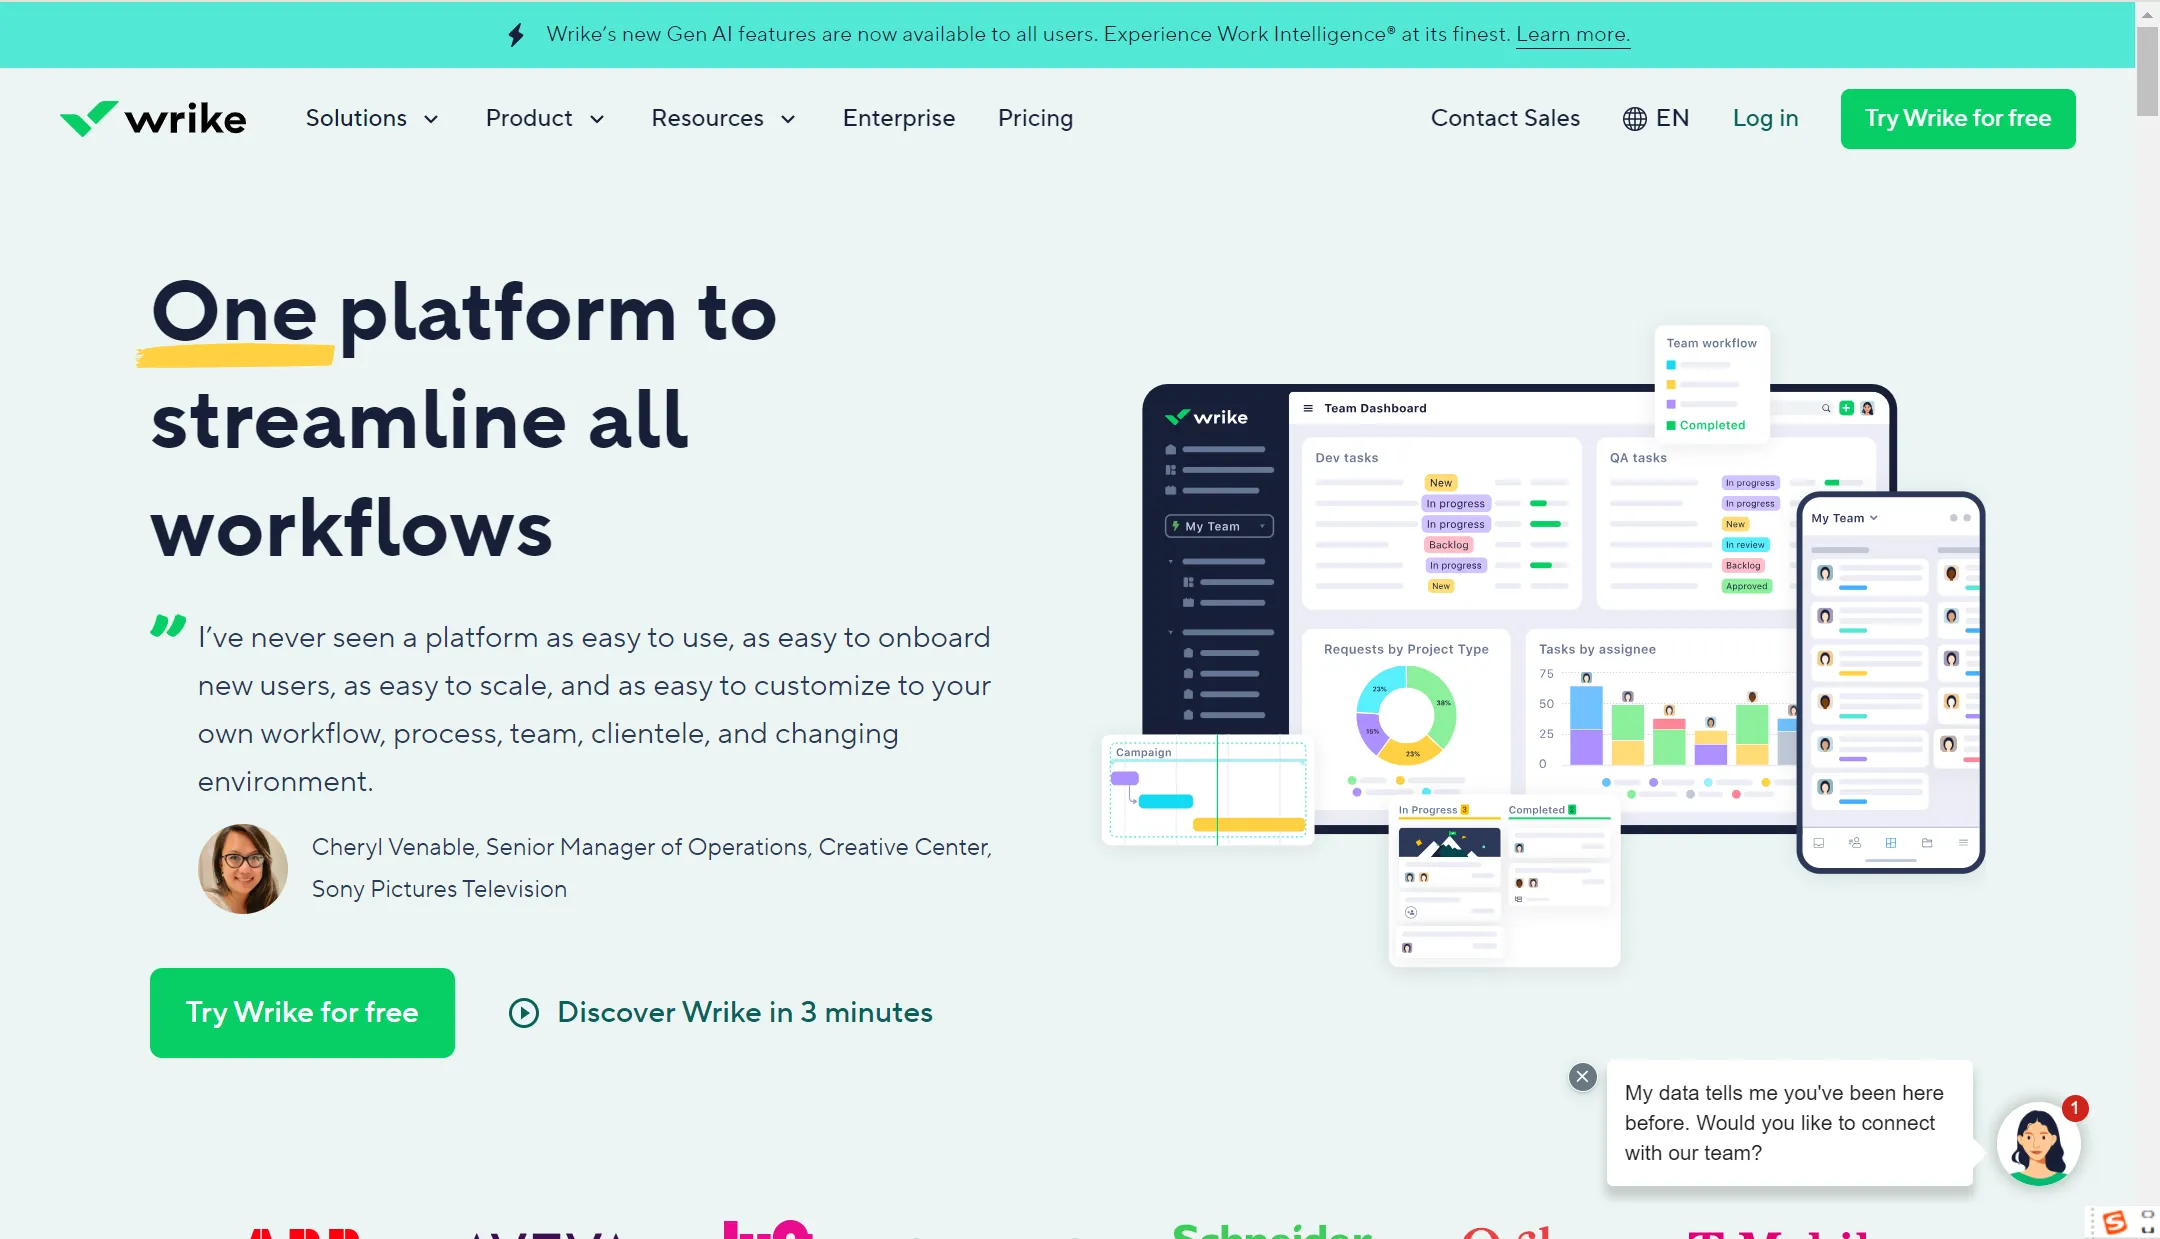
Task: Expand the Product dropdown menu
Action: [x=541, y=119]
